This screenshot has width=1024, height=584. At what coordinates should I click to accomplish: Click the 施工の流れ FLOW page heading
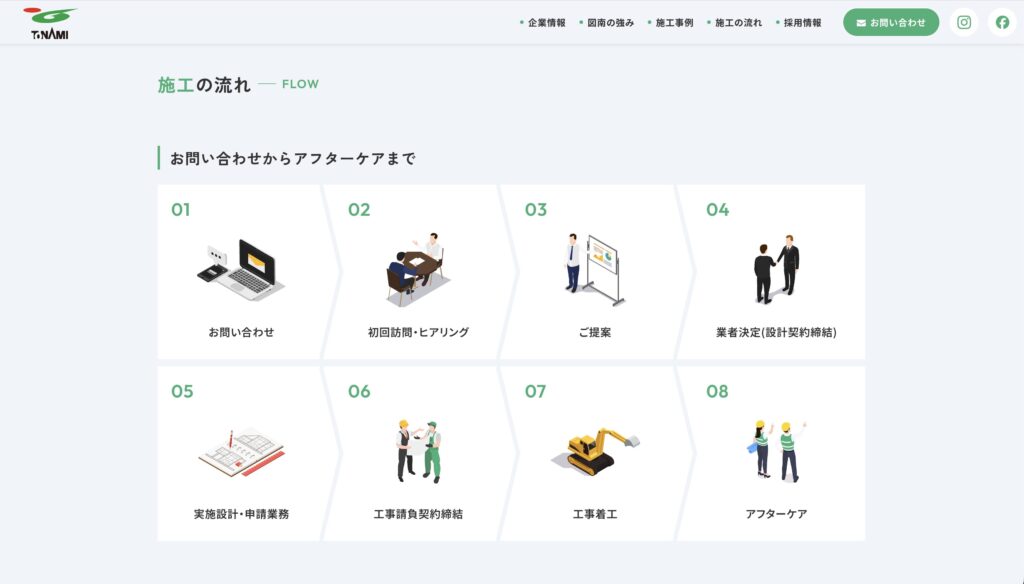click(x=237, y=85)
